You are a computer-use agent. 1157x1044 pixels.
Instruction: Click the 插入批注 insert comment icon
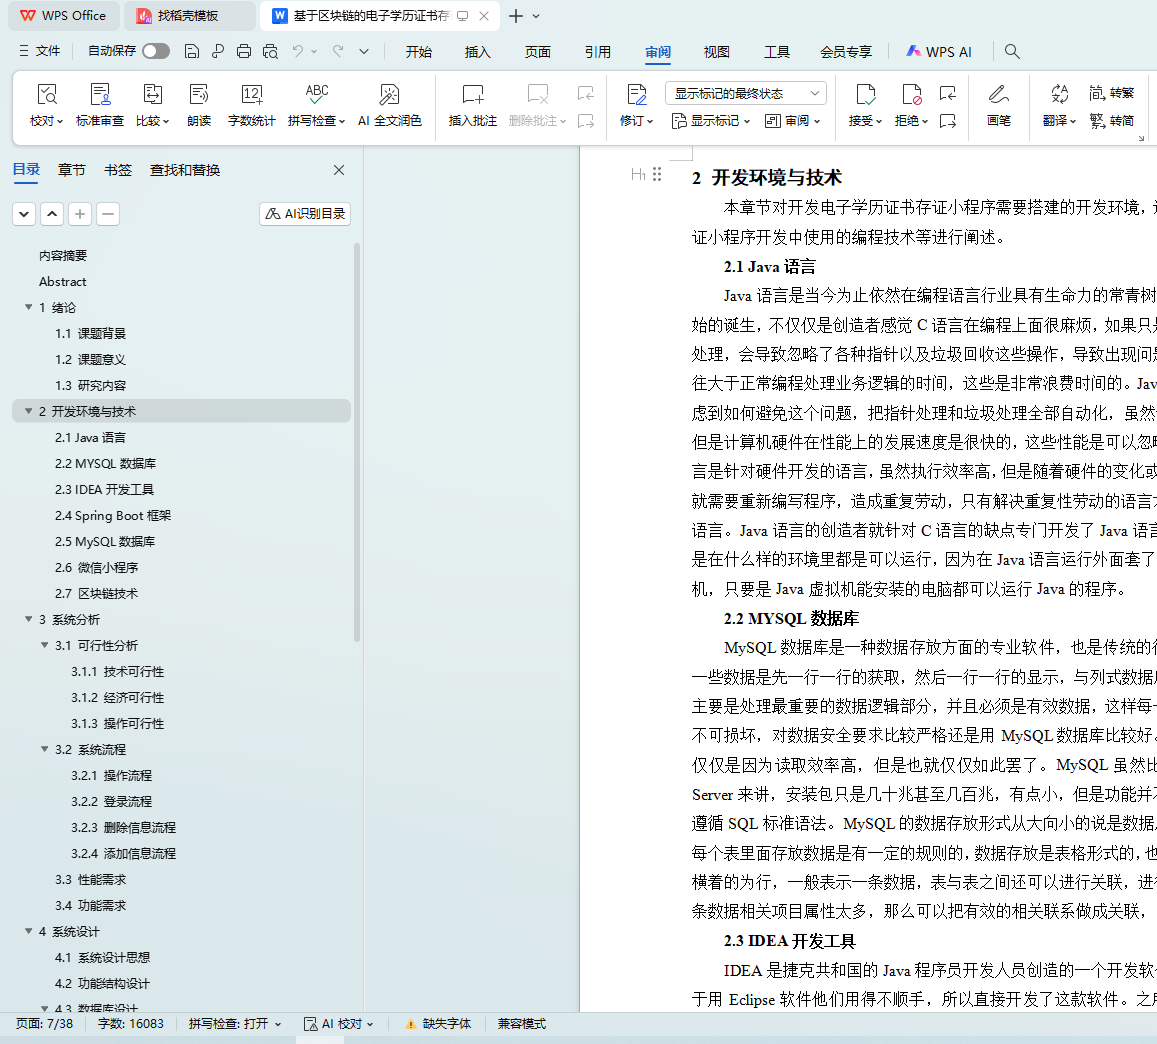(472, 95)
